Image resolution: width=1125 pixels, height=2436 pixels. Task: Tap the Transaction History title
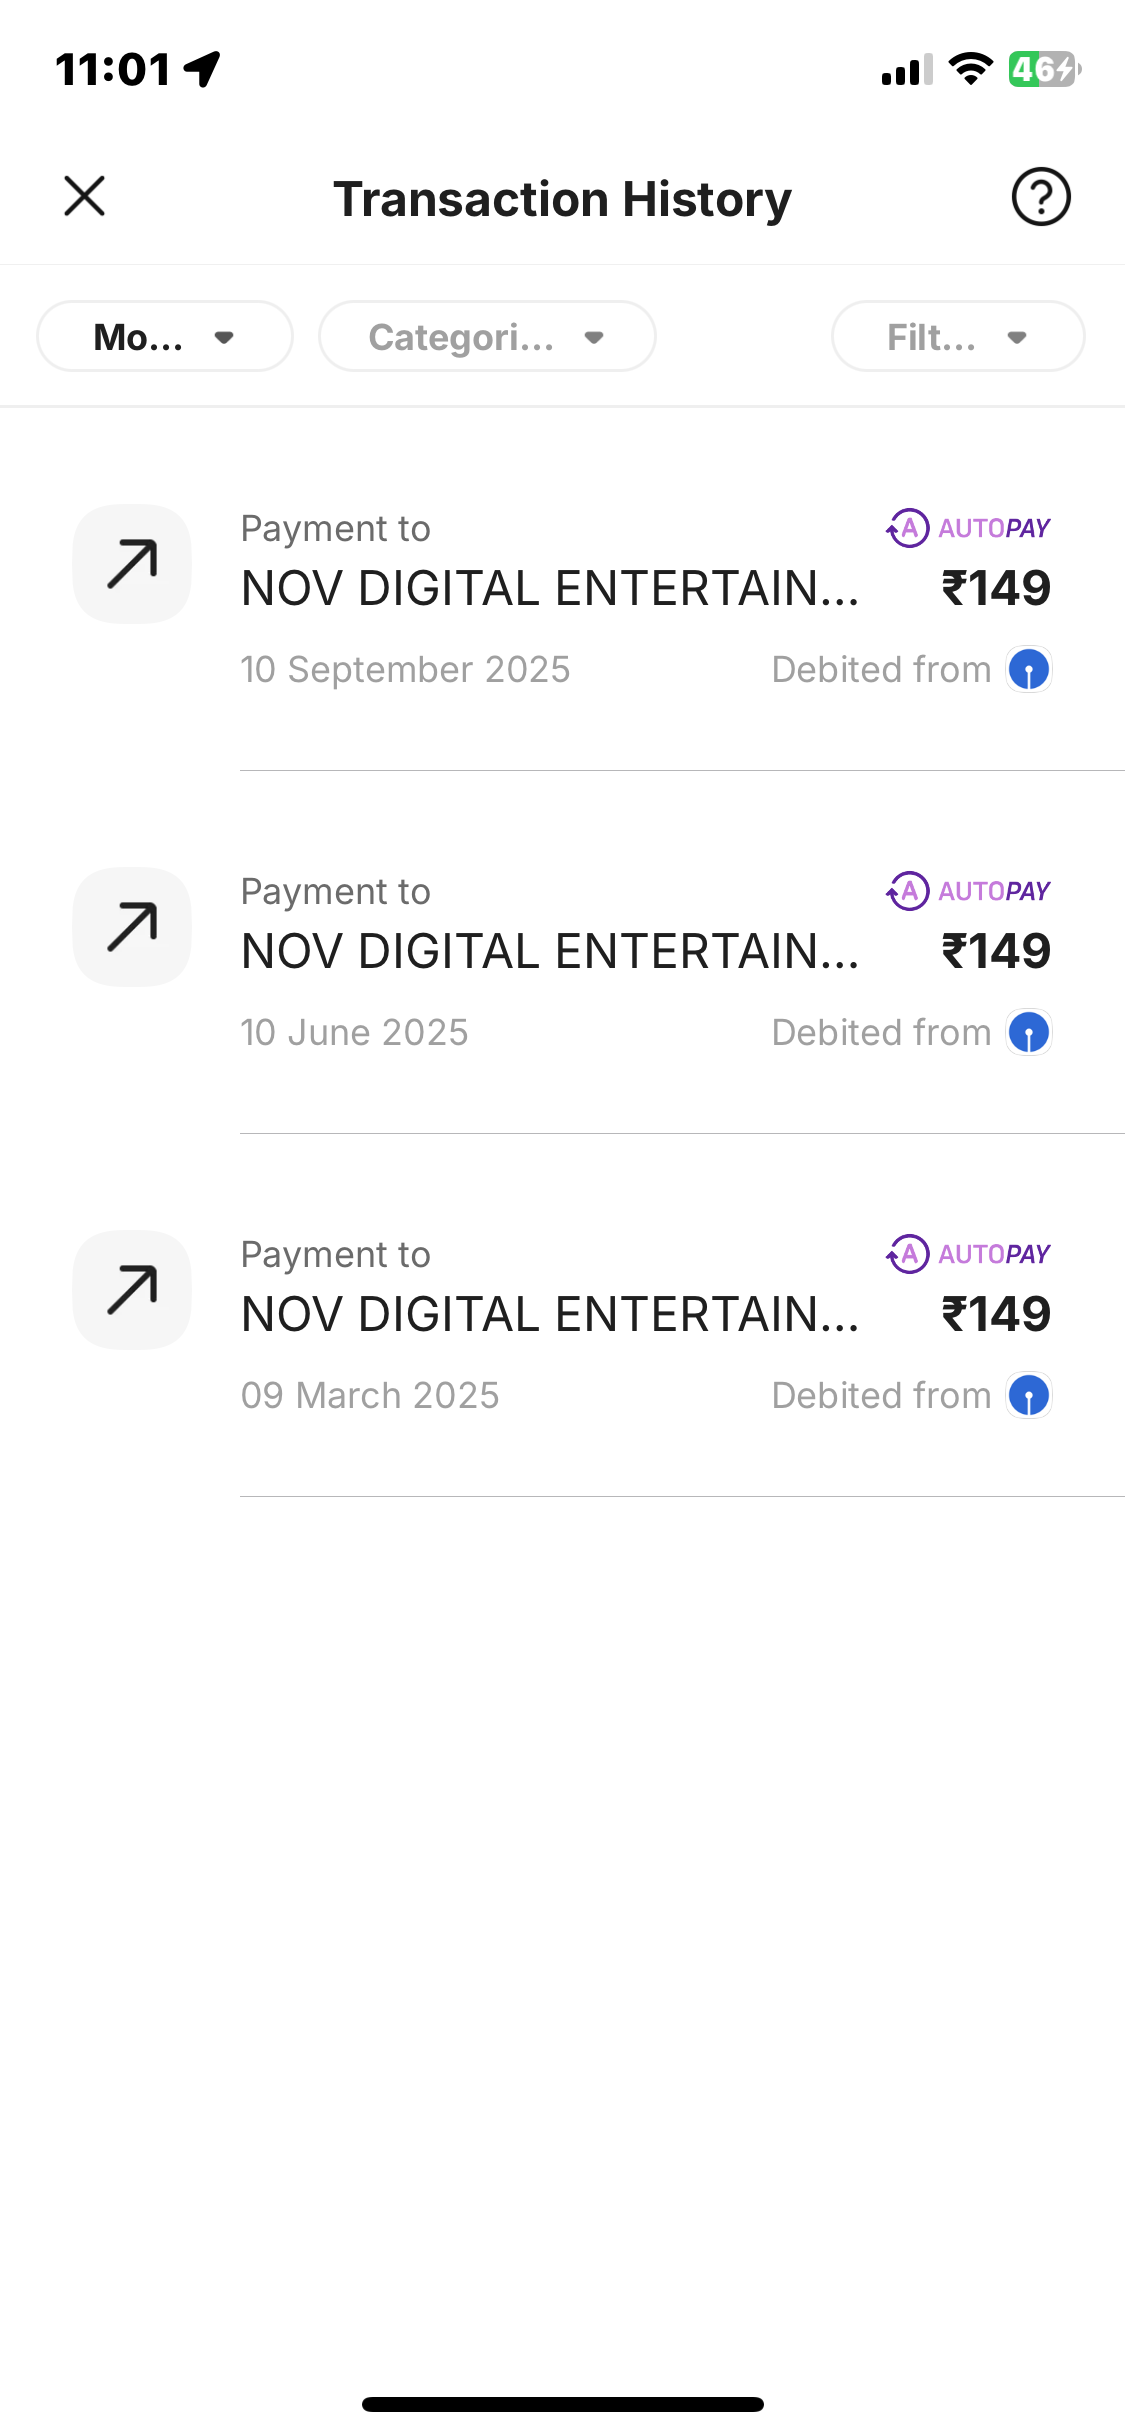click(562, 199)
